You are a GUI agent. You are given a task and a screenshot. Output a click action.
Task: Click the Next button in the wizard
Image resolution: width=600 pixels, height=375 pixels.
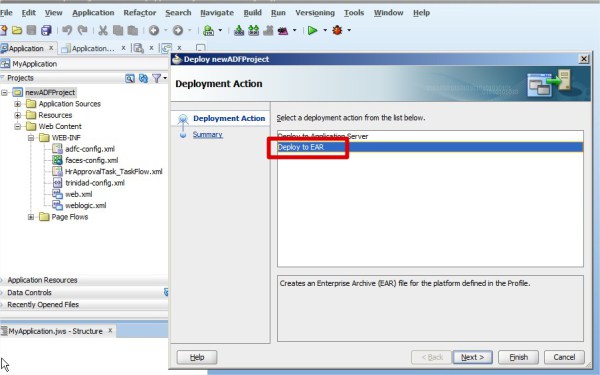(x=472, y=357)
